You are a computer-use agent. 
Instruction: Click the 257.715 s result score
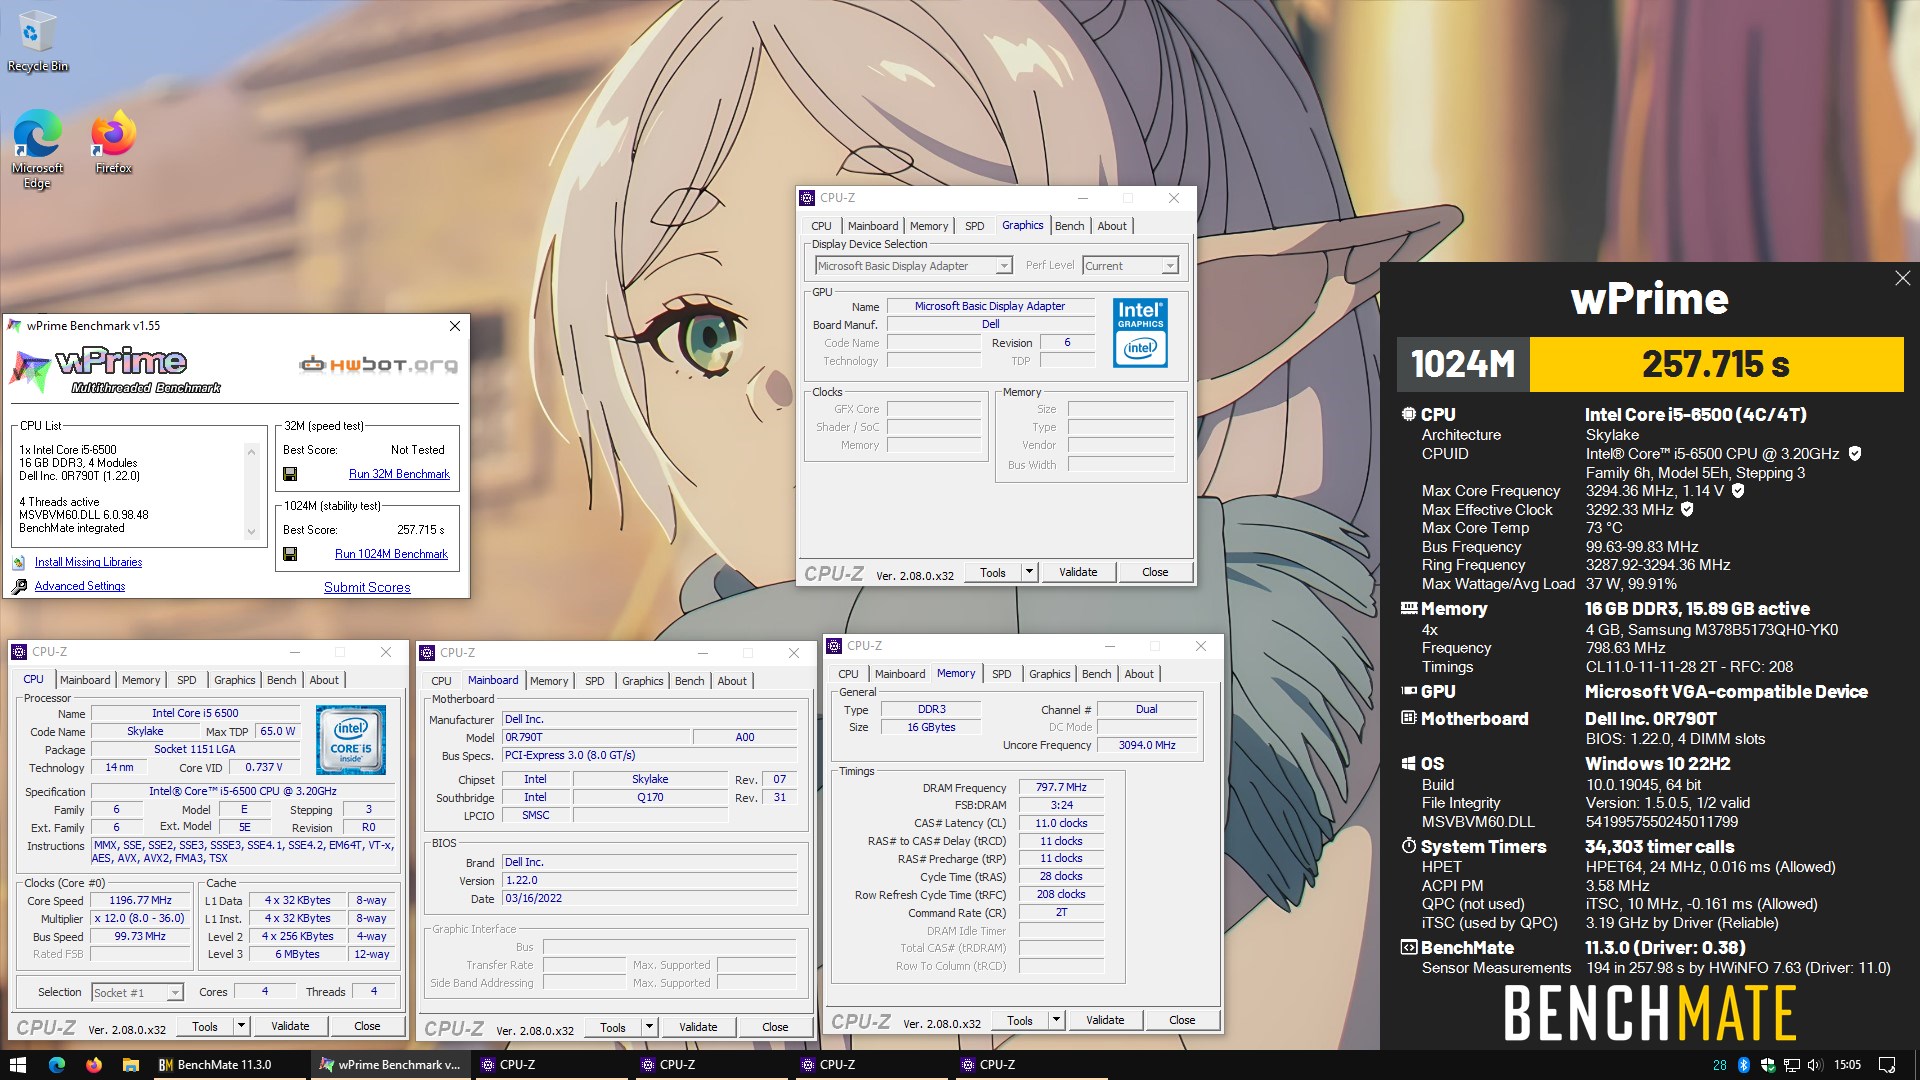click(1715, 364)
